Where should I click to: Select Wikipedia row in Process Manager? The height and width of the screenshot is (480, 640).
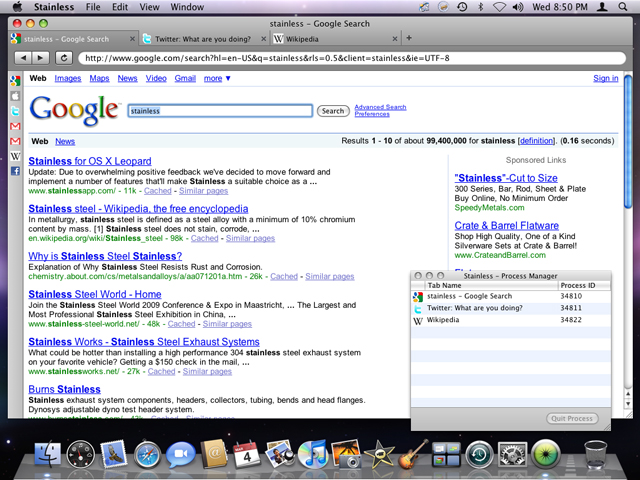511,320
